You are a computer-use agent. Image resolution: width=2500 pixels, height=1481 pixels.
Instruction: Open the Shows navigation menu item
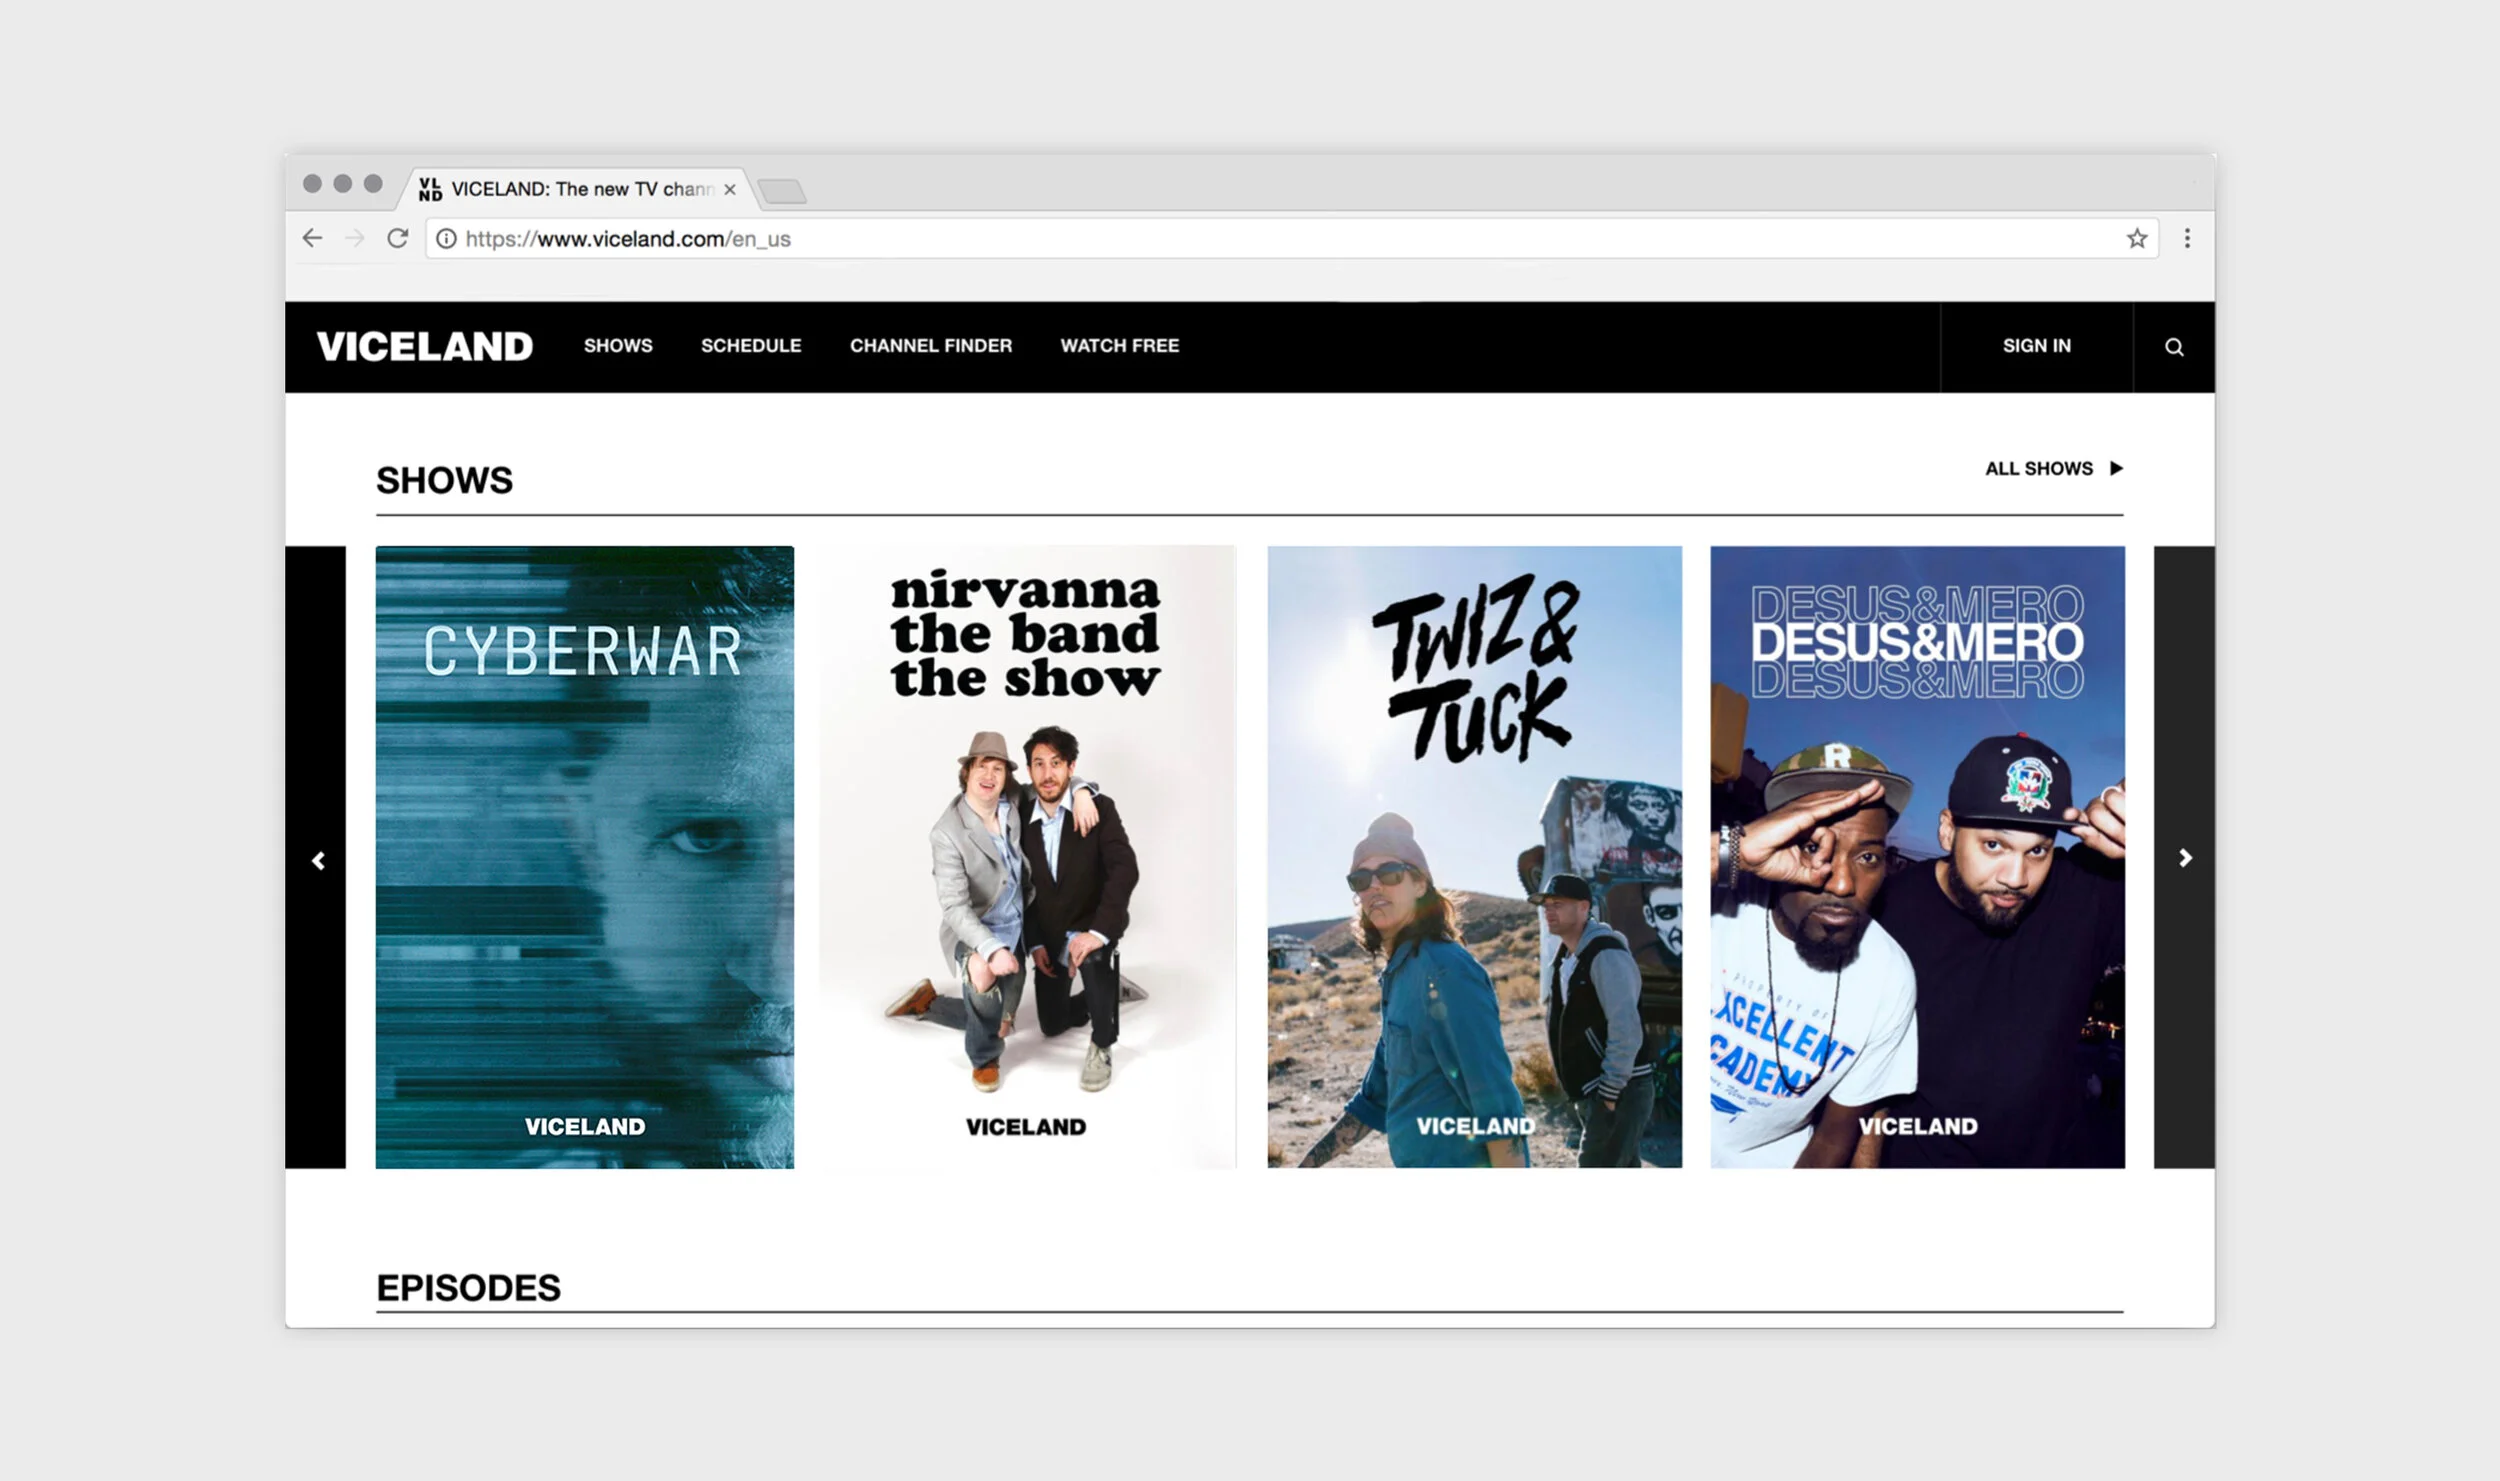point(618,346)
